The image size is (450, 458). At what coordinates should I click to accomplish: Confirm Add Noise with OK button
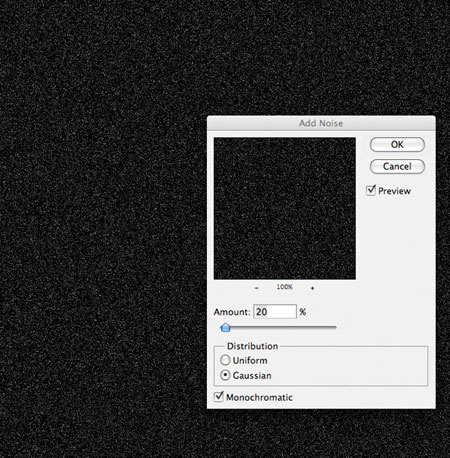pyautogui.click(x=397, y=145)
